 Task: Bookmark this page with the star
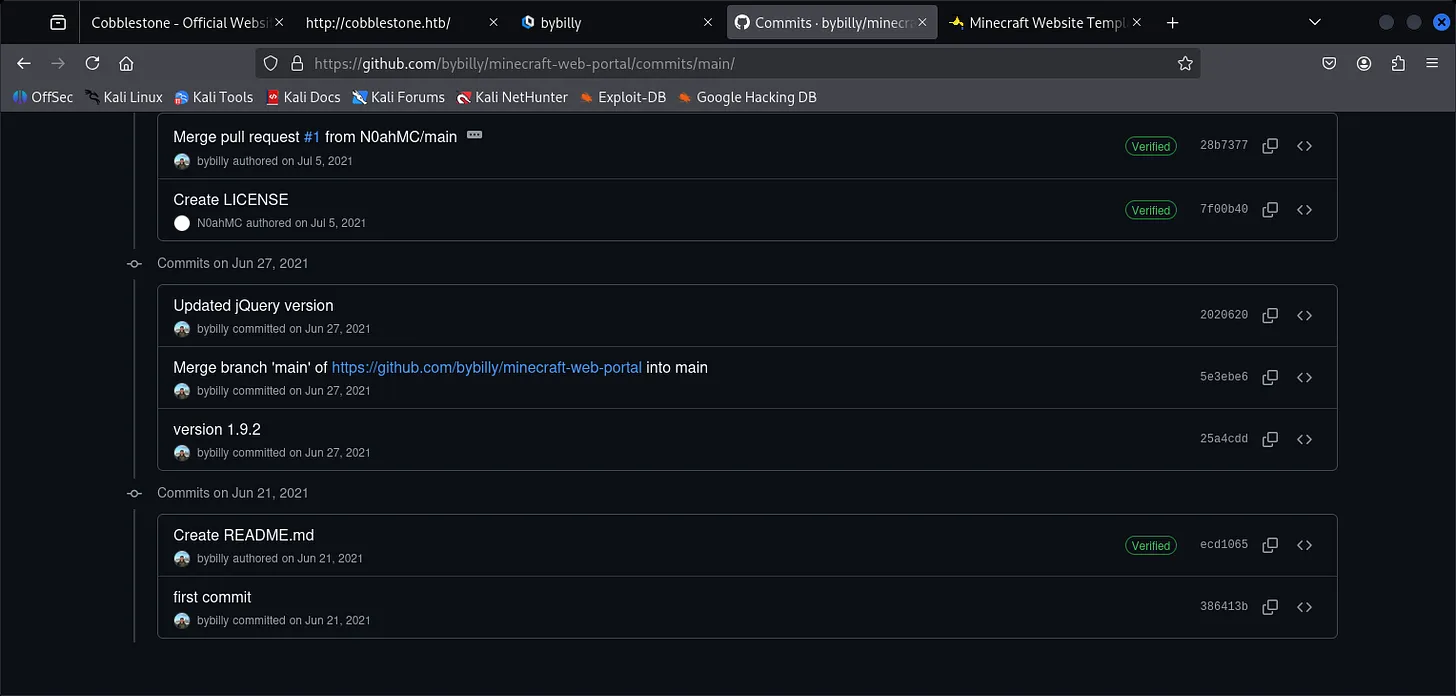click(x=1185, y=63)
